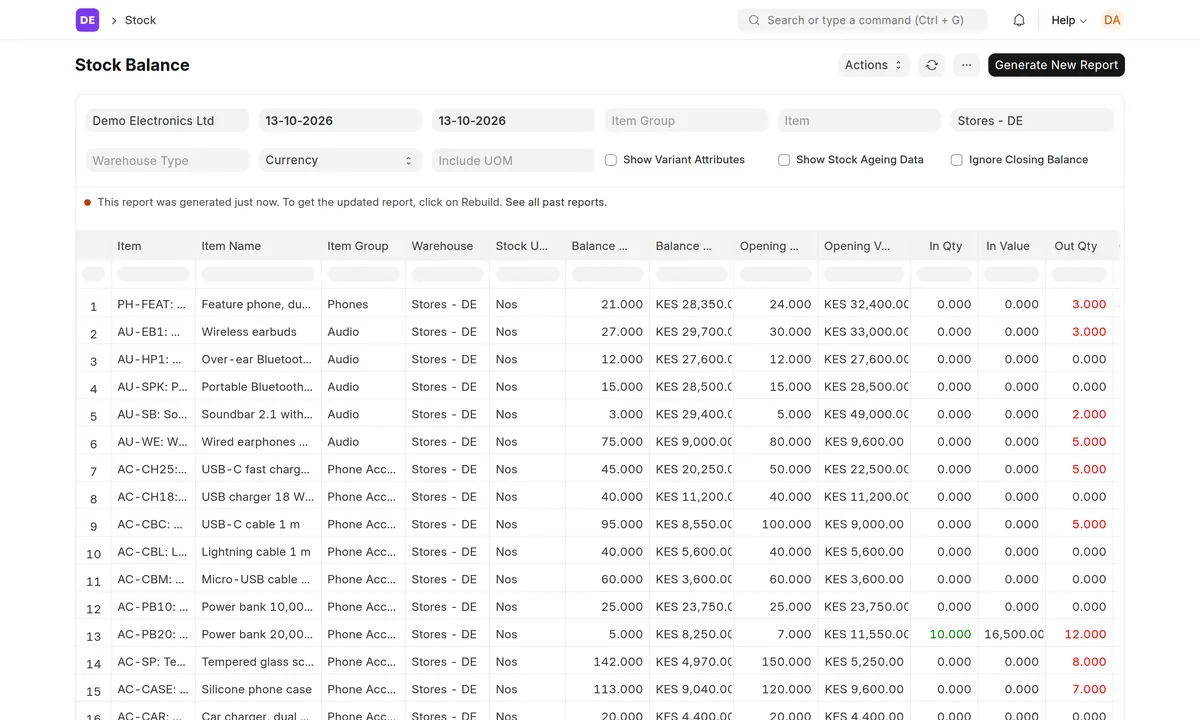
Task: Click the search magnifier icon
Action: 754,20
